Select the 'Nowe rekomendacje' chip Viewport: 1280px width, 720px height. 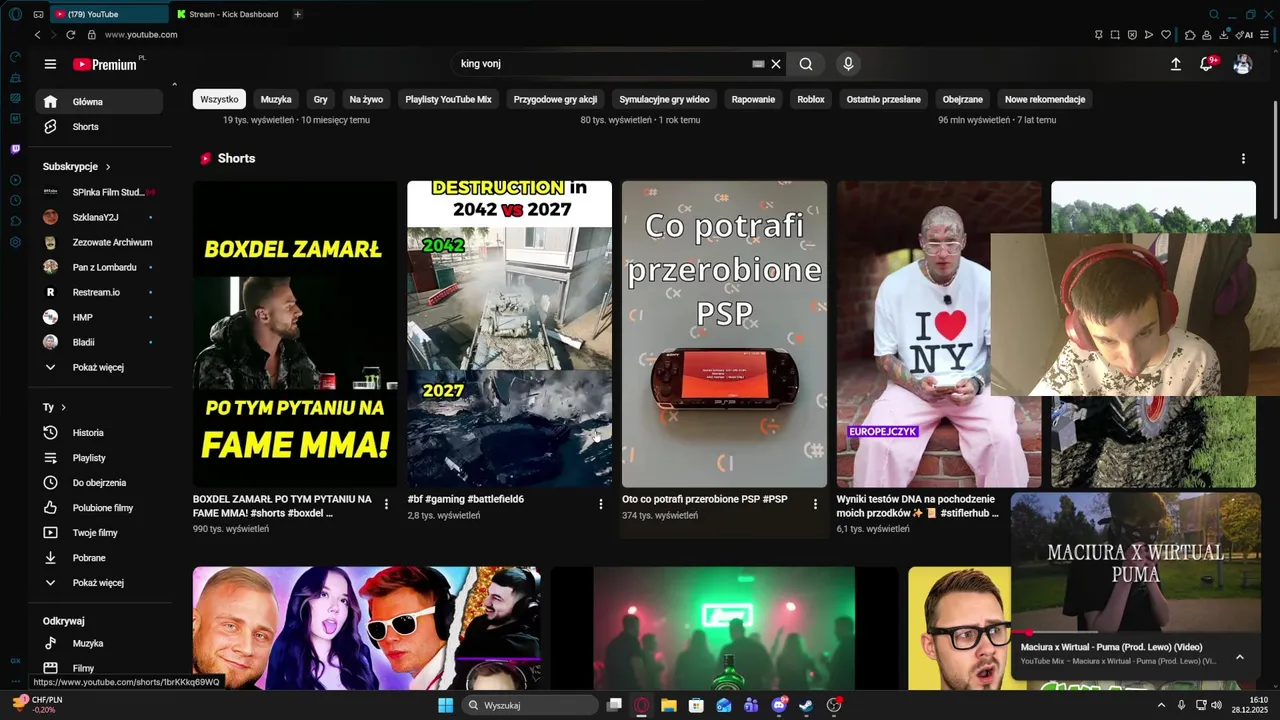click(1045, 99)
